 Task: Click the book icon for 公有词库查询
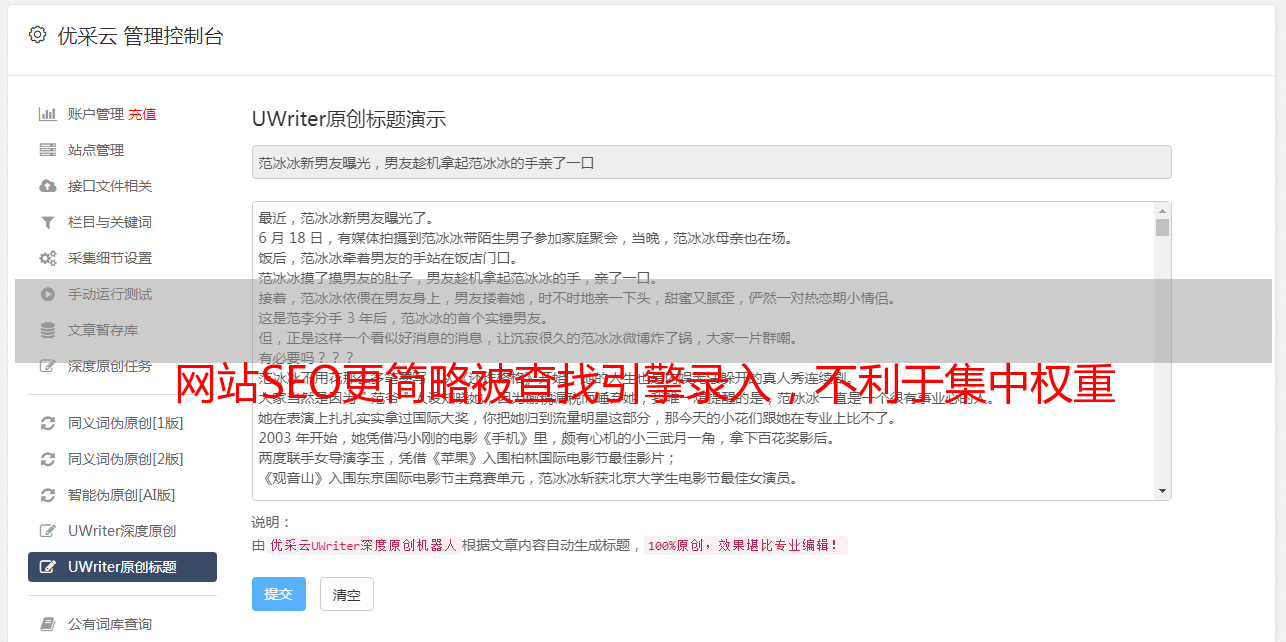[47, 624]
